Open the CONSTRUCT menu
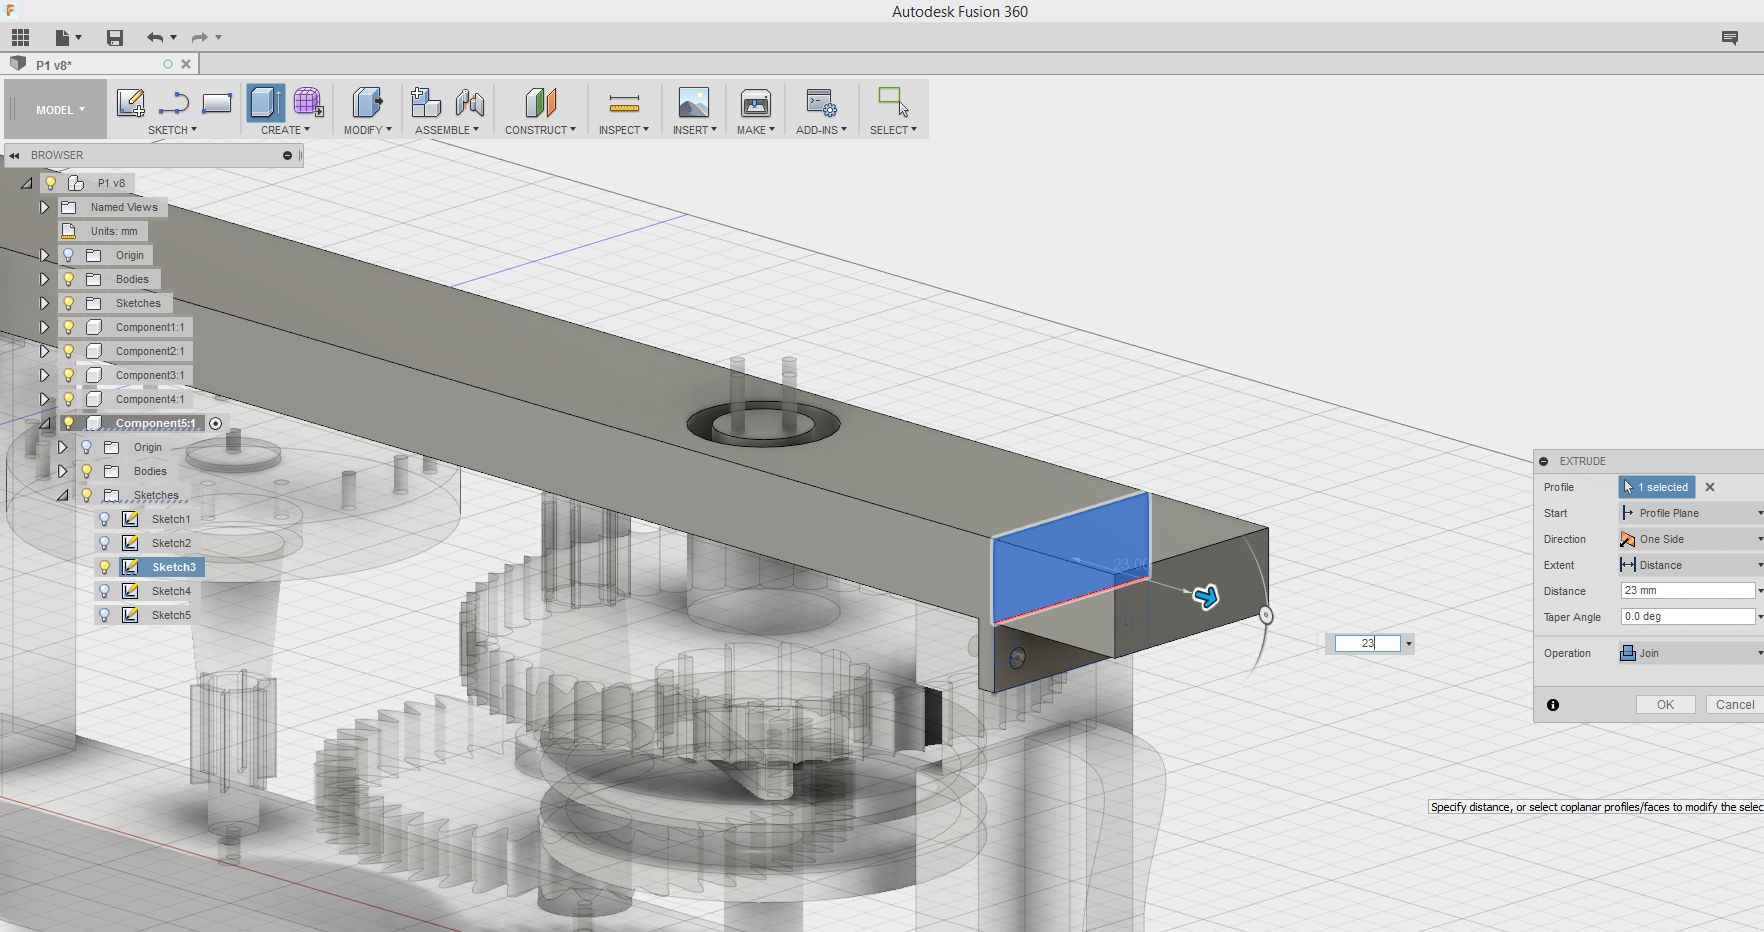This screenshot has width=1764, height=932. 540,130
